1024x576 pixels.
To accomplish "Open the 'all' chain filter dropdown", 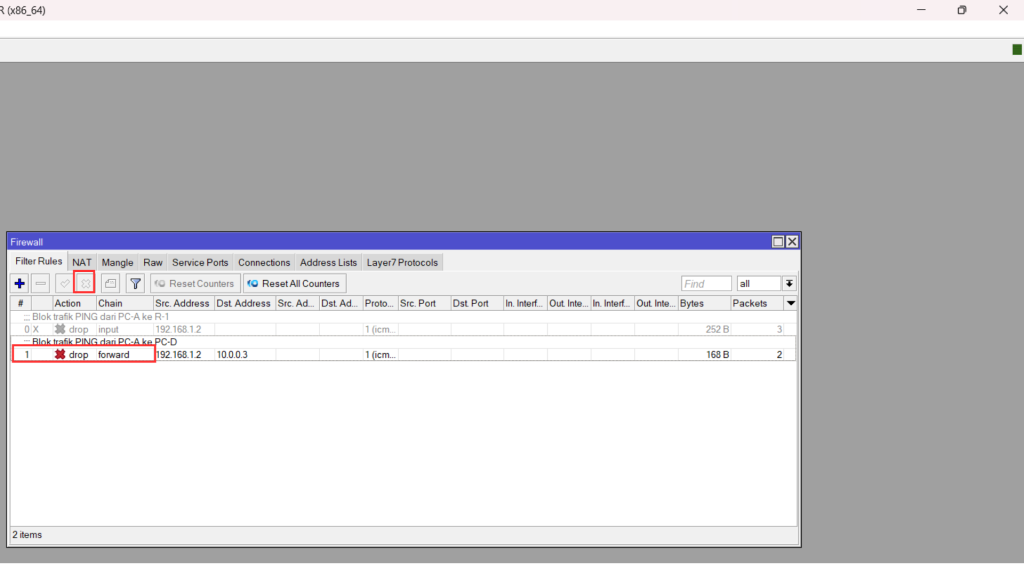I will pos(789,284).
